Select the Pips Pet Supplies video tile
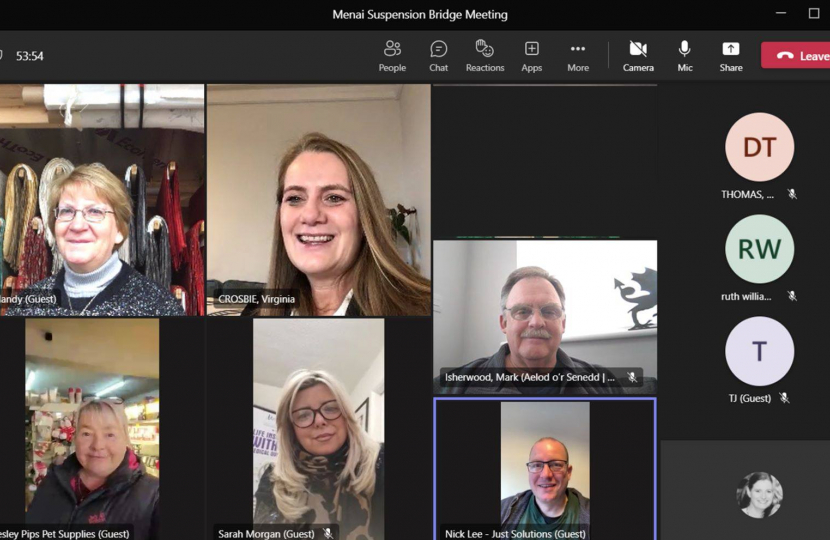830x540 pixels. point(92,430)
